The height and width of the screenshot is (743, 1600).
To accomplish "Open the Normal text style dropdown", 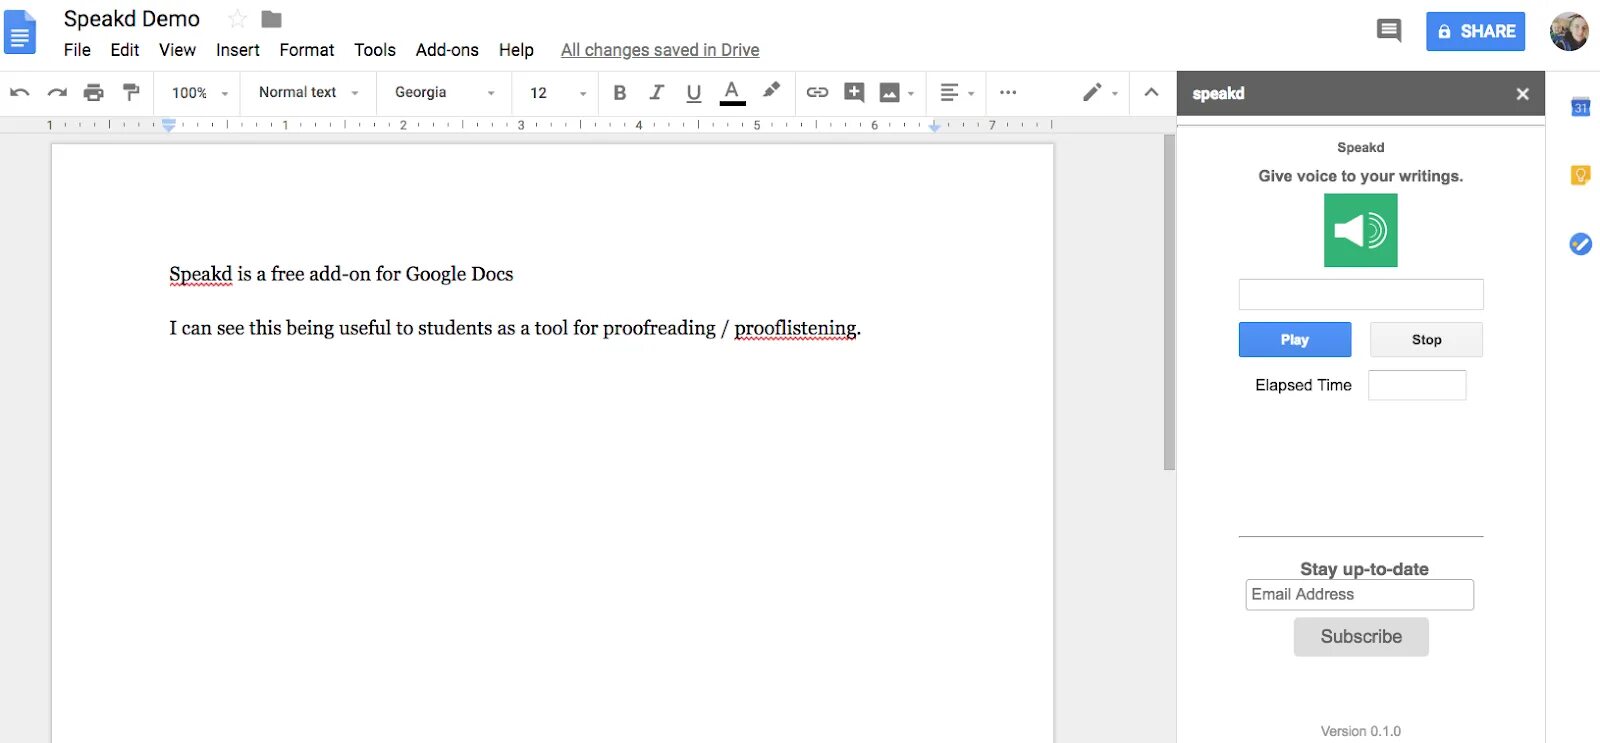I will (x=308, y=93).
